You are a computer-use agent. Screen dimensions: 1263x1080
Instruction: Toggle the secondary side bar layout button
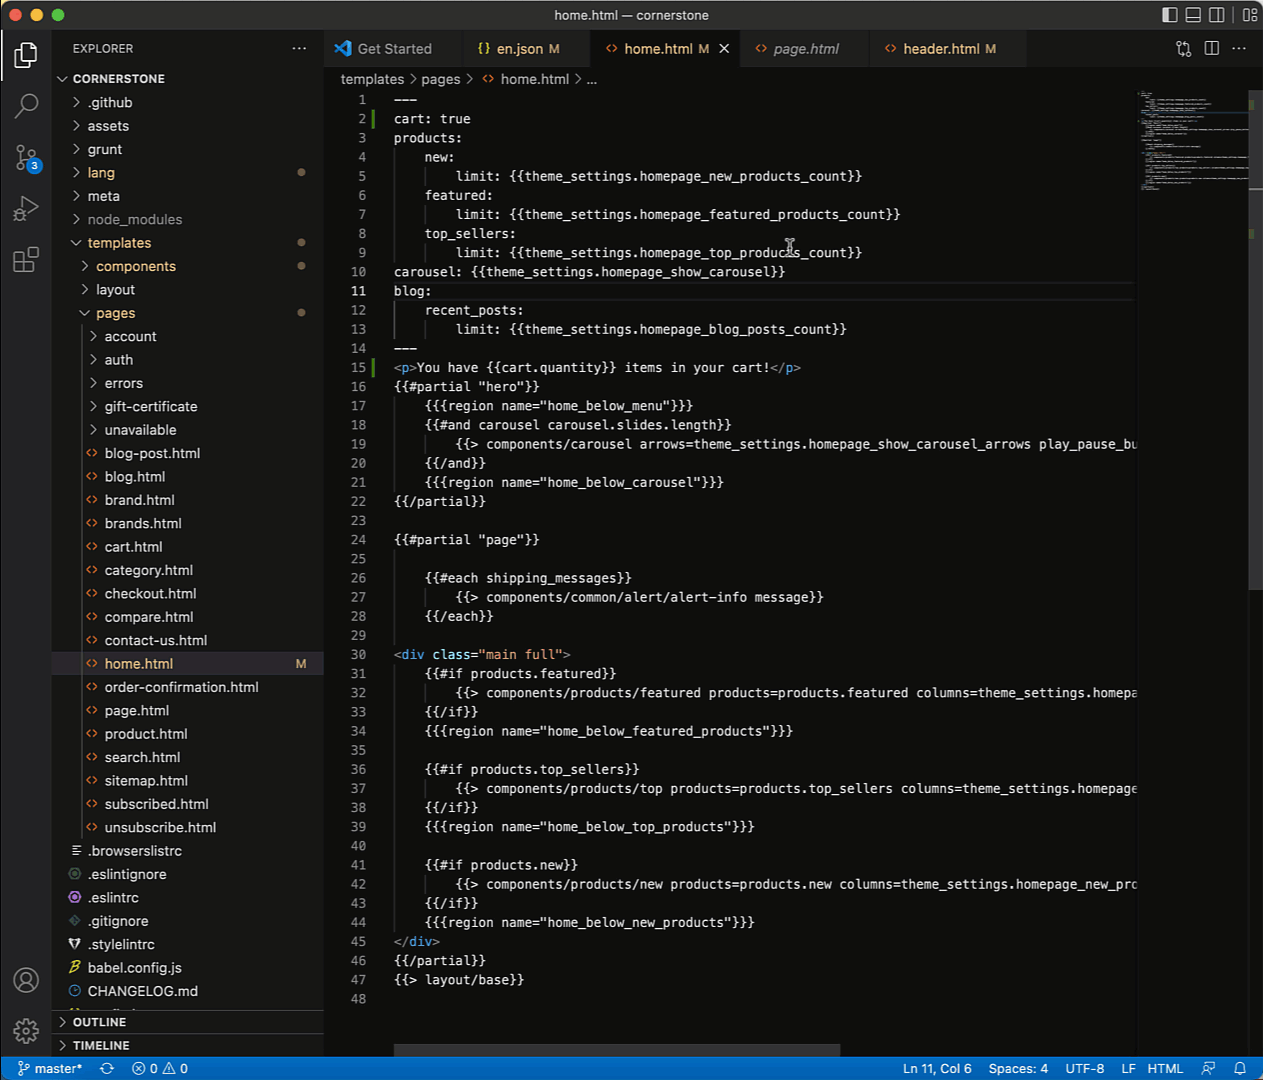1217,15
